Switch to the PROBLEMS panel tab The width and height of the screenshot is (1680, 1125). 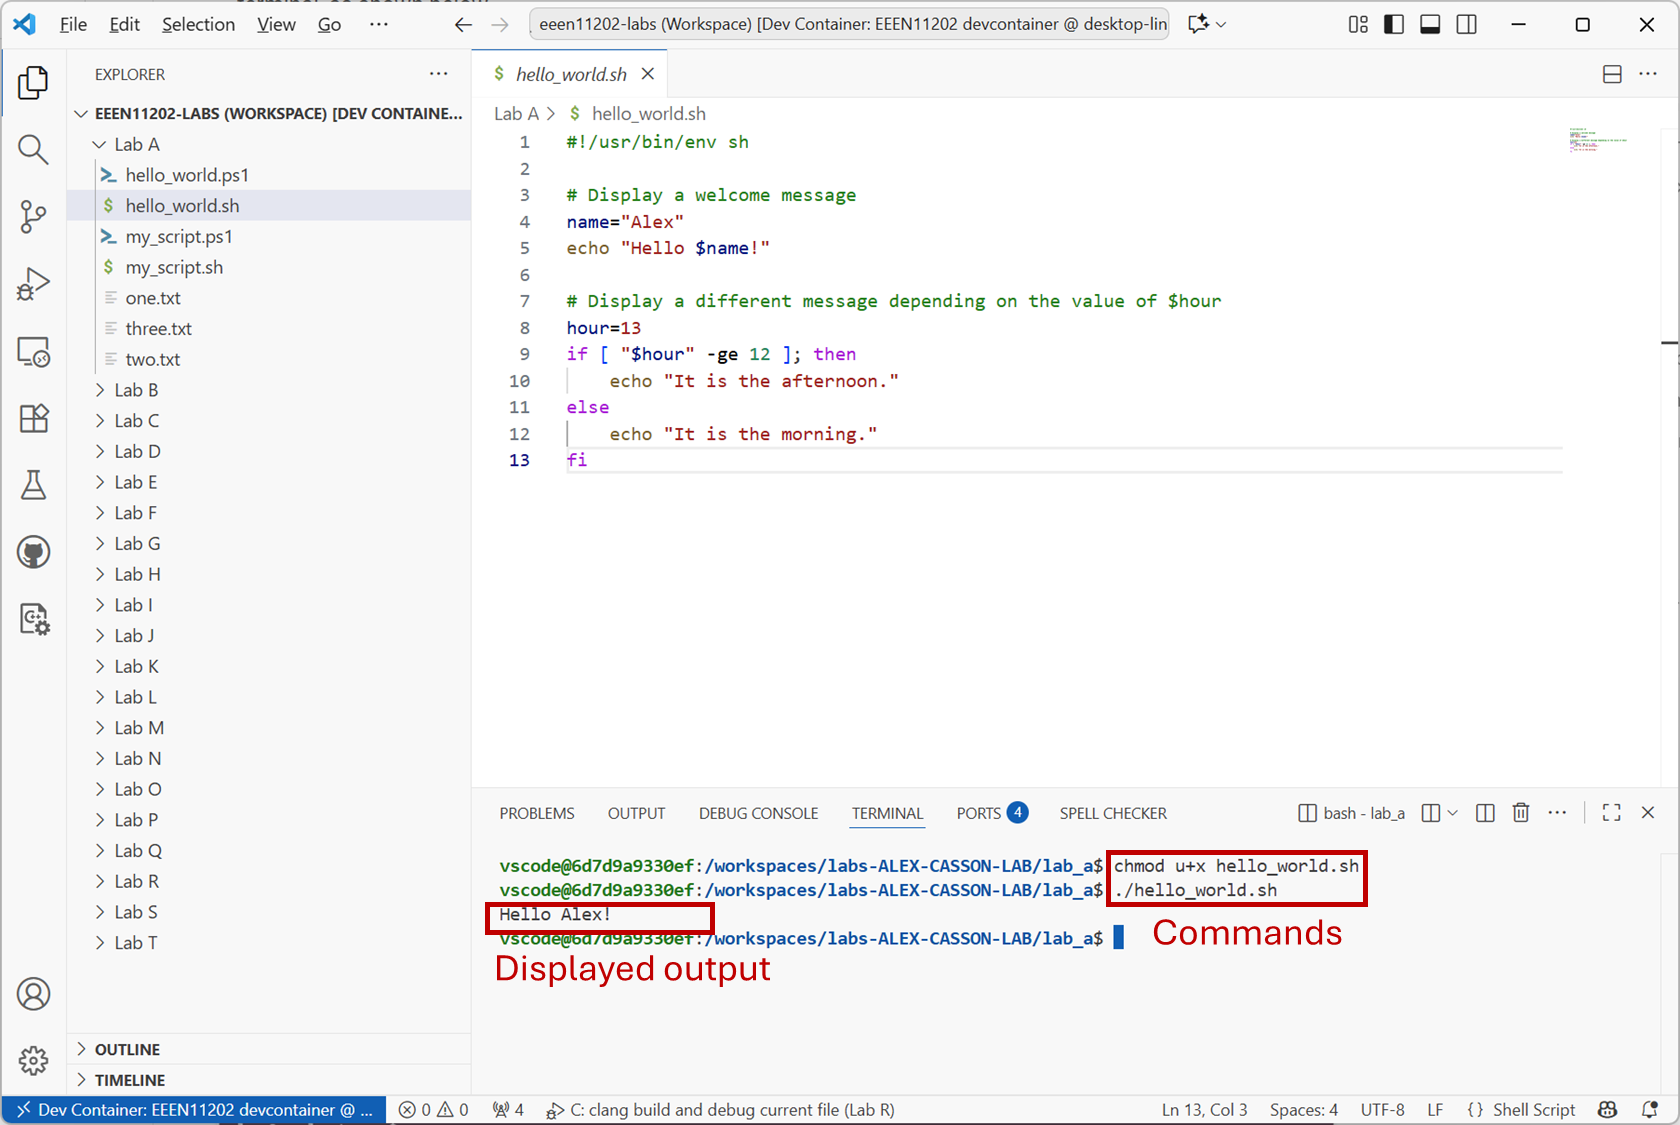pyautogui.click(x=537, y=813)
